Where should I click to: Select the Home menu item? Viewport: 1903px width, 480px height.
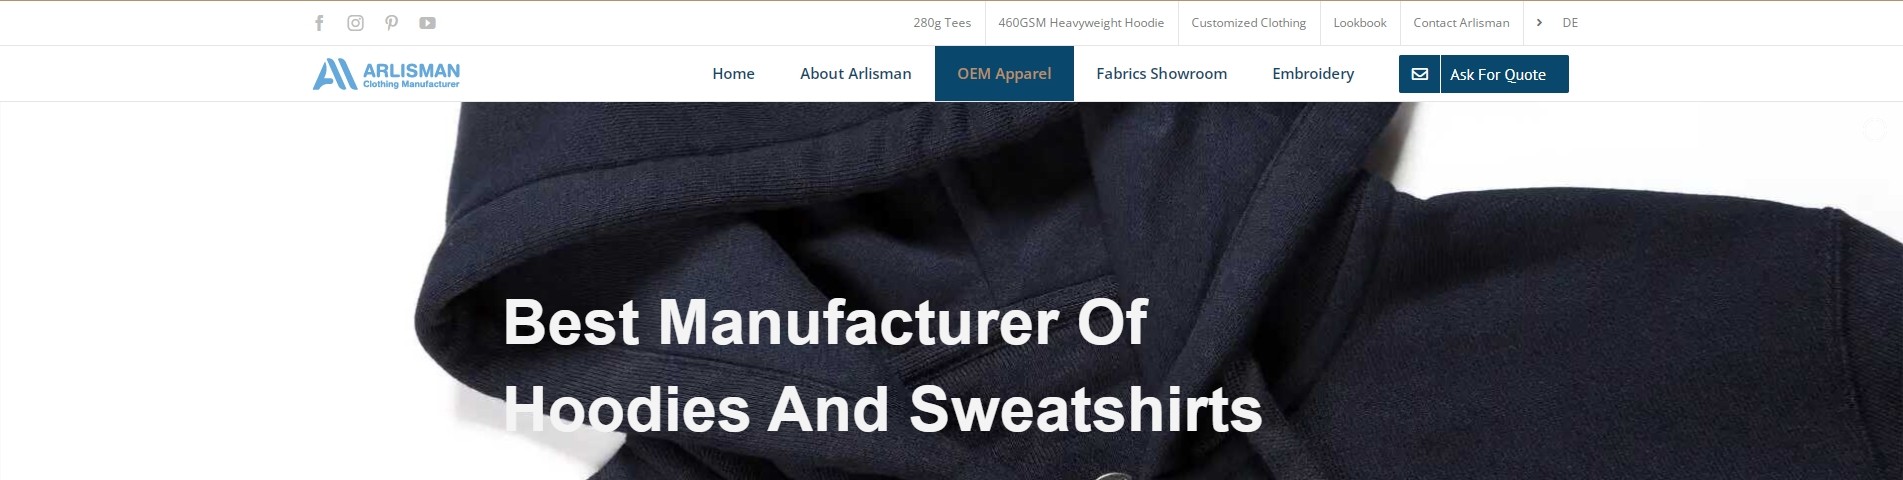point(733,74)
